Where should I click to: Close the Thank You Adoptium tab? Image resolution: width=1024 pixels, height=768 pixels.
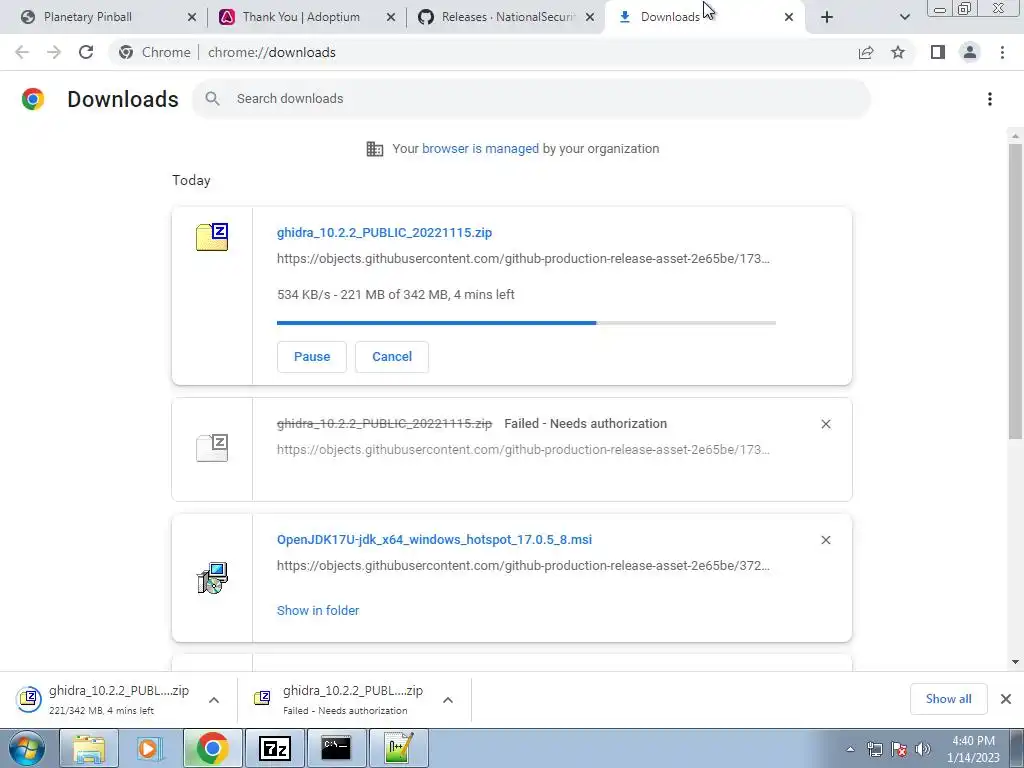point(391,18)
